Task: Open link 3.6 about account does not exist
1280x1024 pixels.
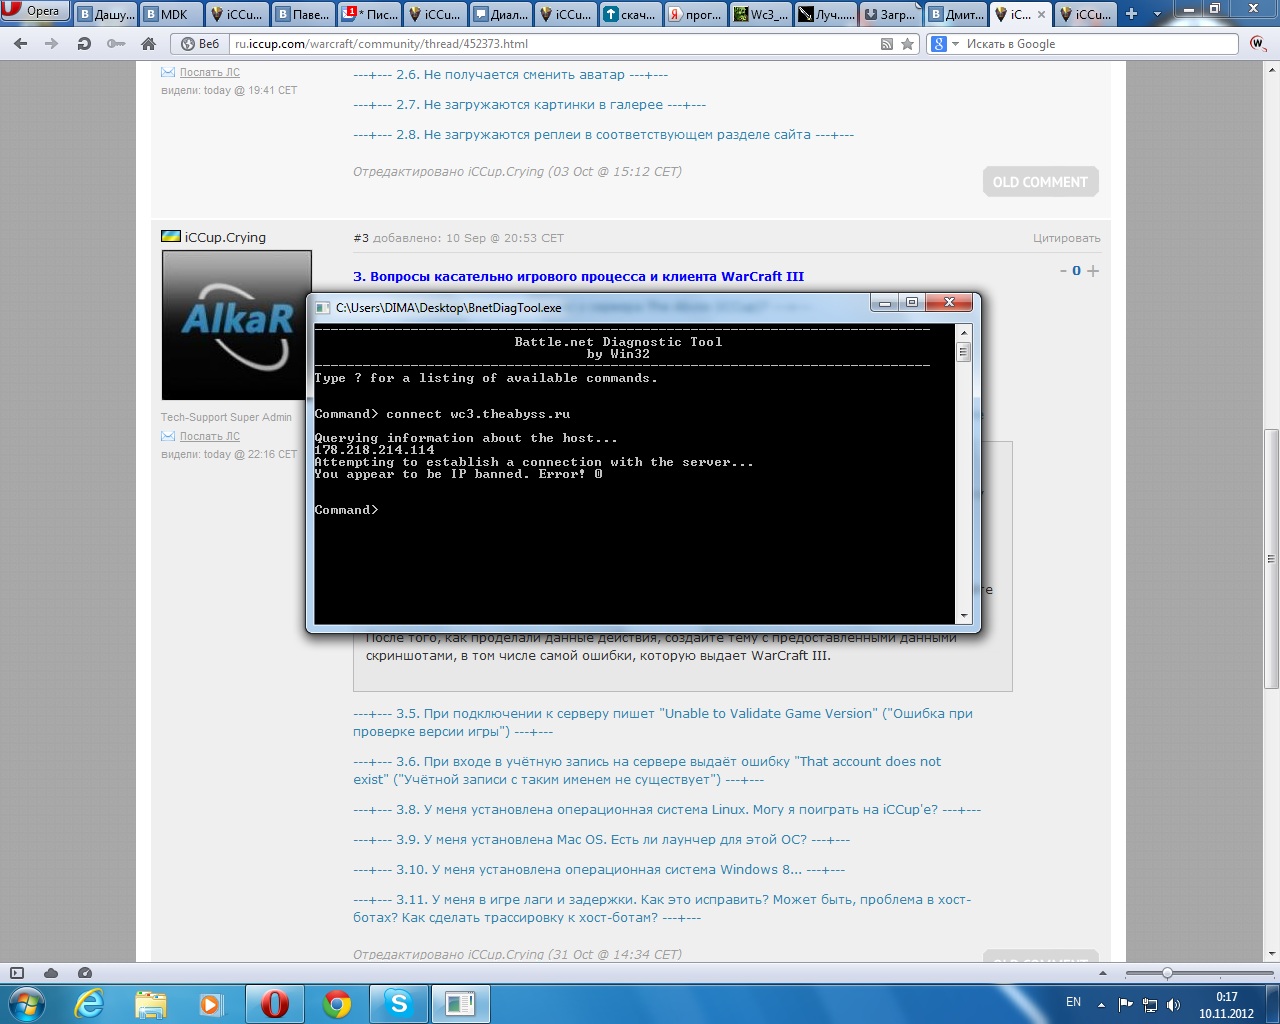Action: pyautogui.click(x=647, y=771)
